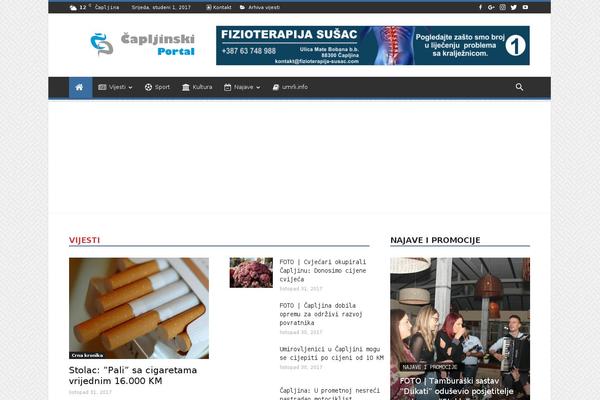
Task: Click the Čapljina location text in top bar
Action: [x=107, y=7]
